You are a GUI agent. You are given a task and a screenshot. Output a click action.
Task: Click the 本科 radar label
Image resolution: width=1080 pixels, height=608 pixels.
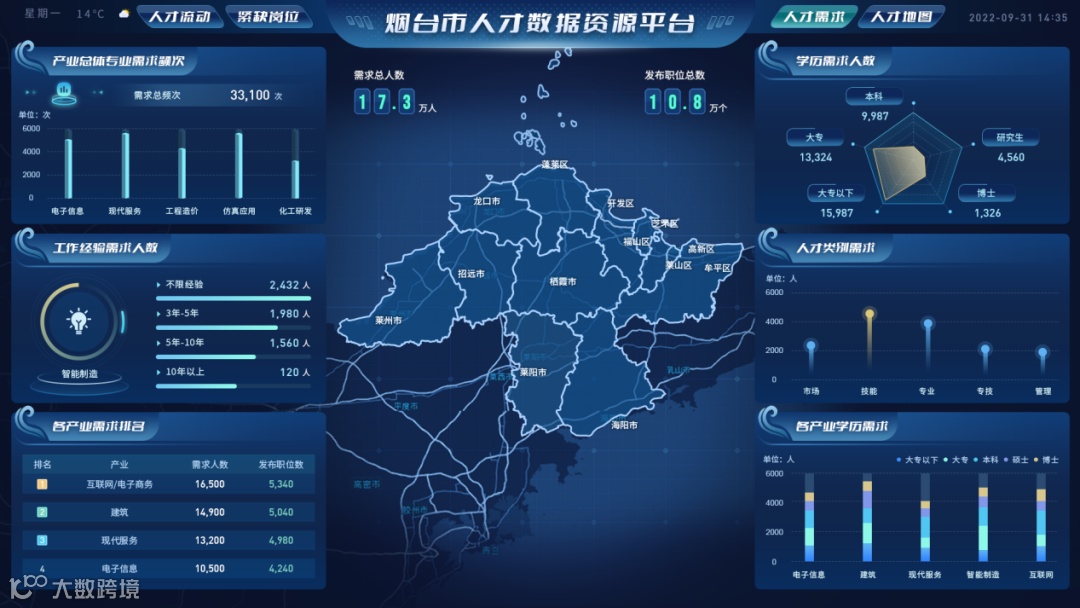[x=874, y=96]
